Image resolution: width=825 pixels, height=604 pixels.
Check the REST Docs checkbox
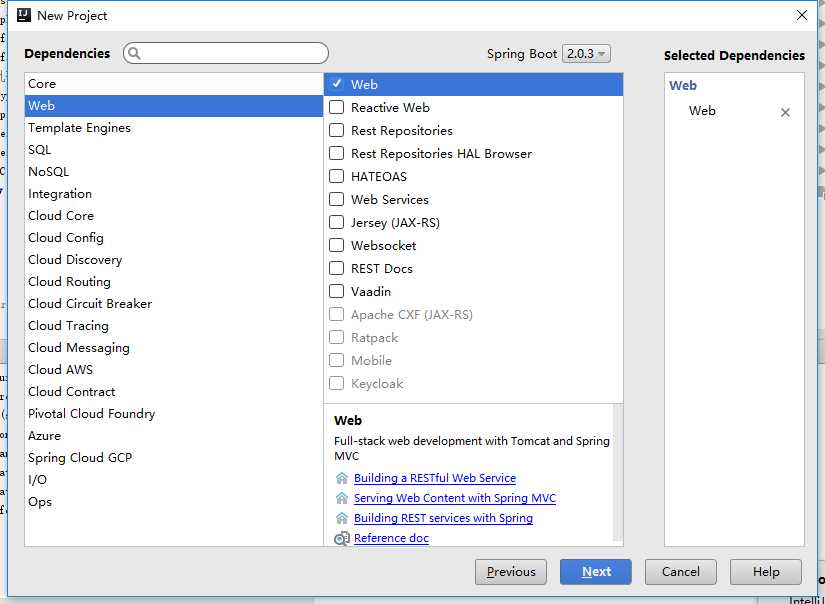click(x=337, y=268)
